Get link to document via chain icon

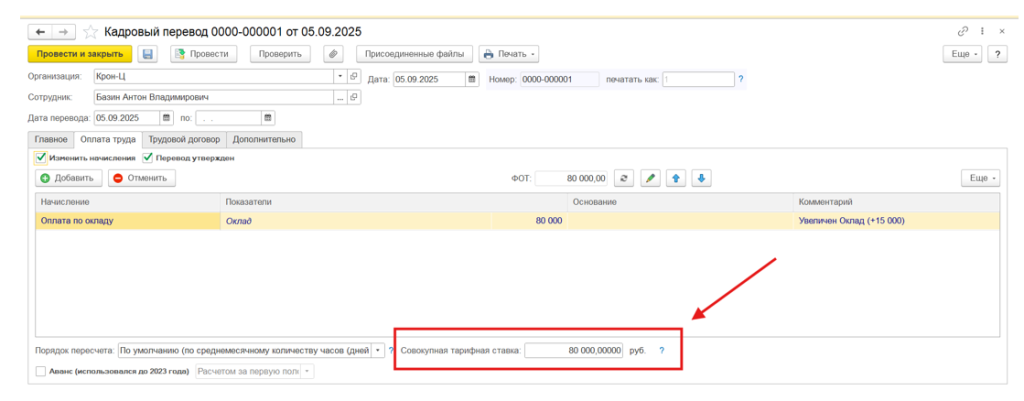point(963,31)
